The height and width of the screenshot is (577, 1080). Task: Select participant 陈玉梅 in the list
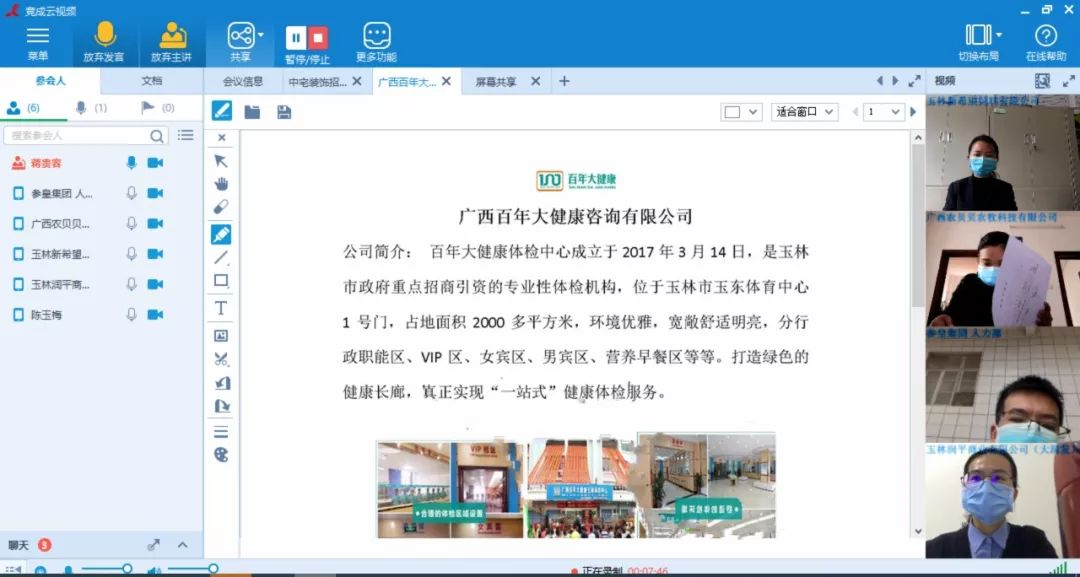pos(101,315)
